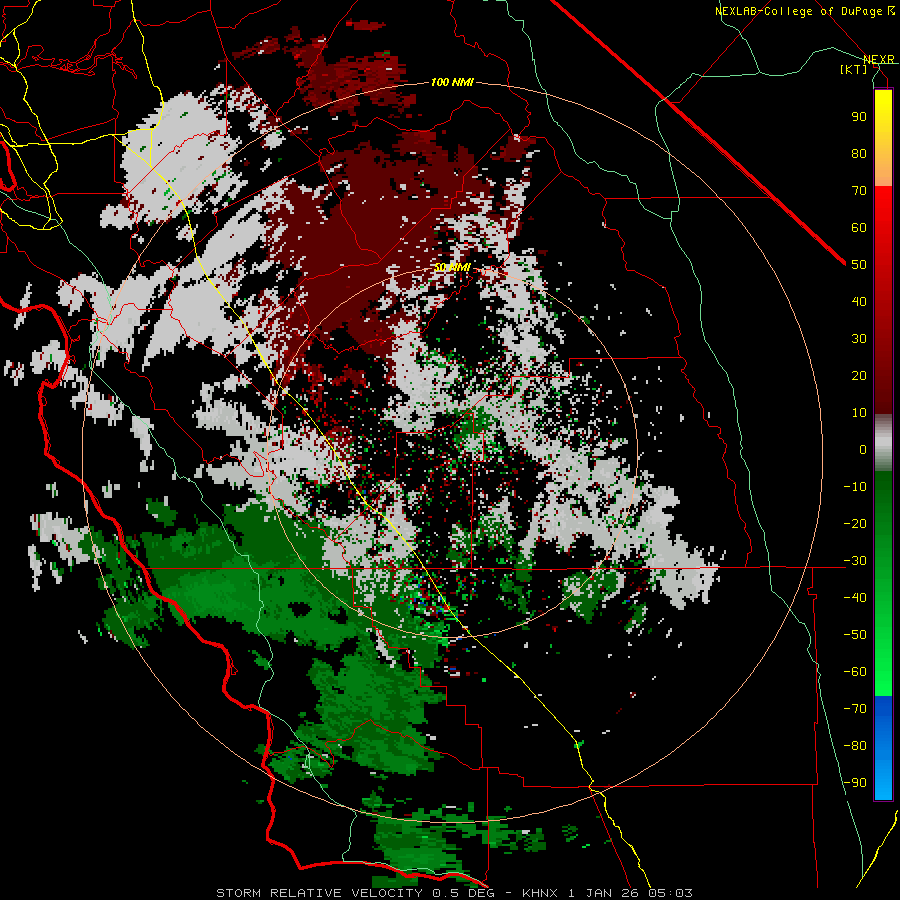Click the -20 value on the velocity scale
The height and width of the screenshot is (900, 900).
855,523
